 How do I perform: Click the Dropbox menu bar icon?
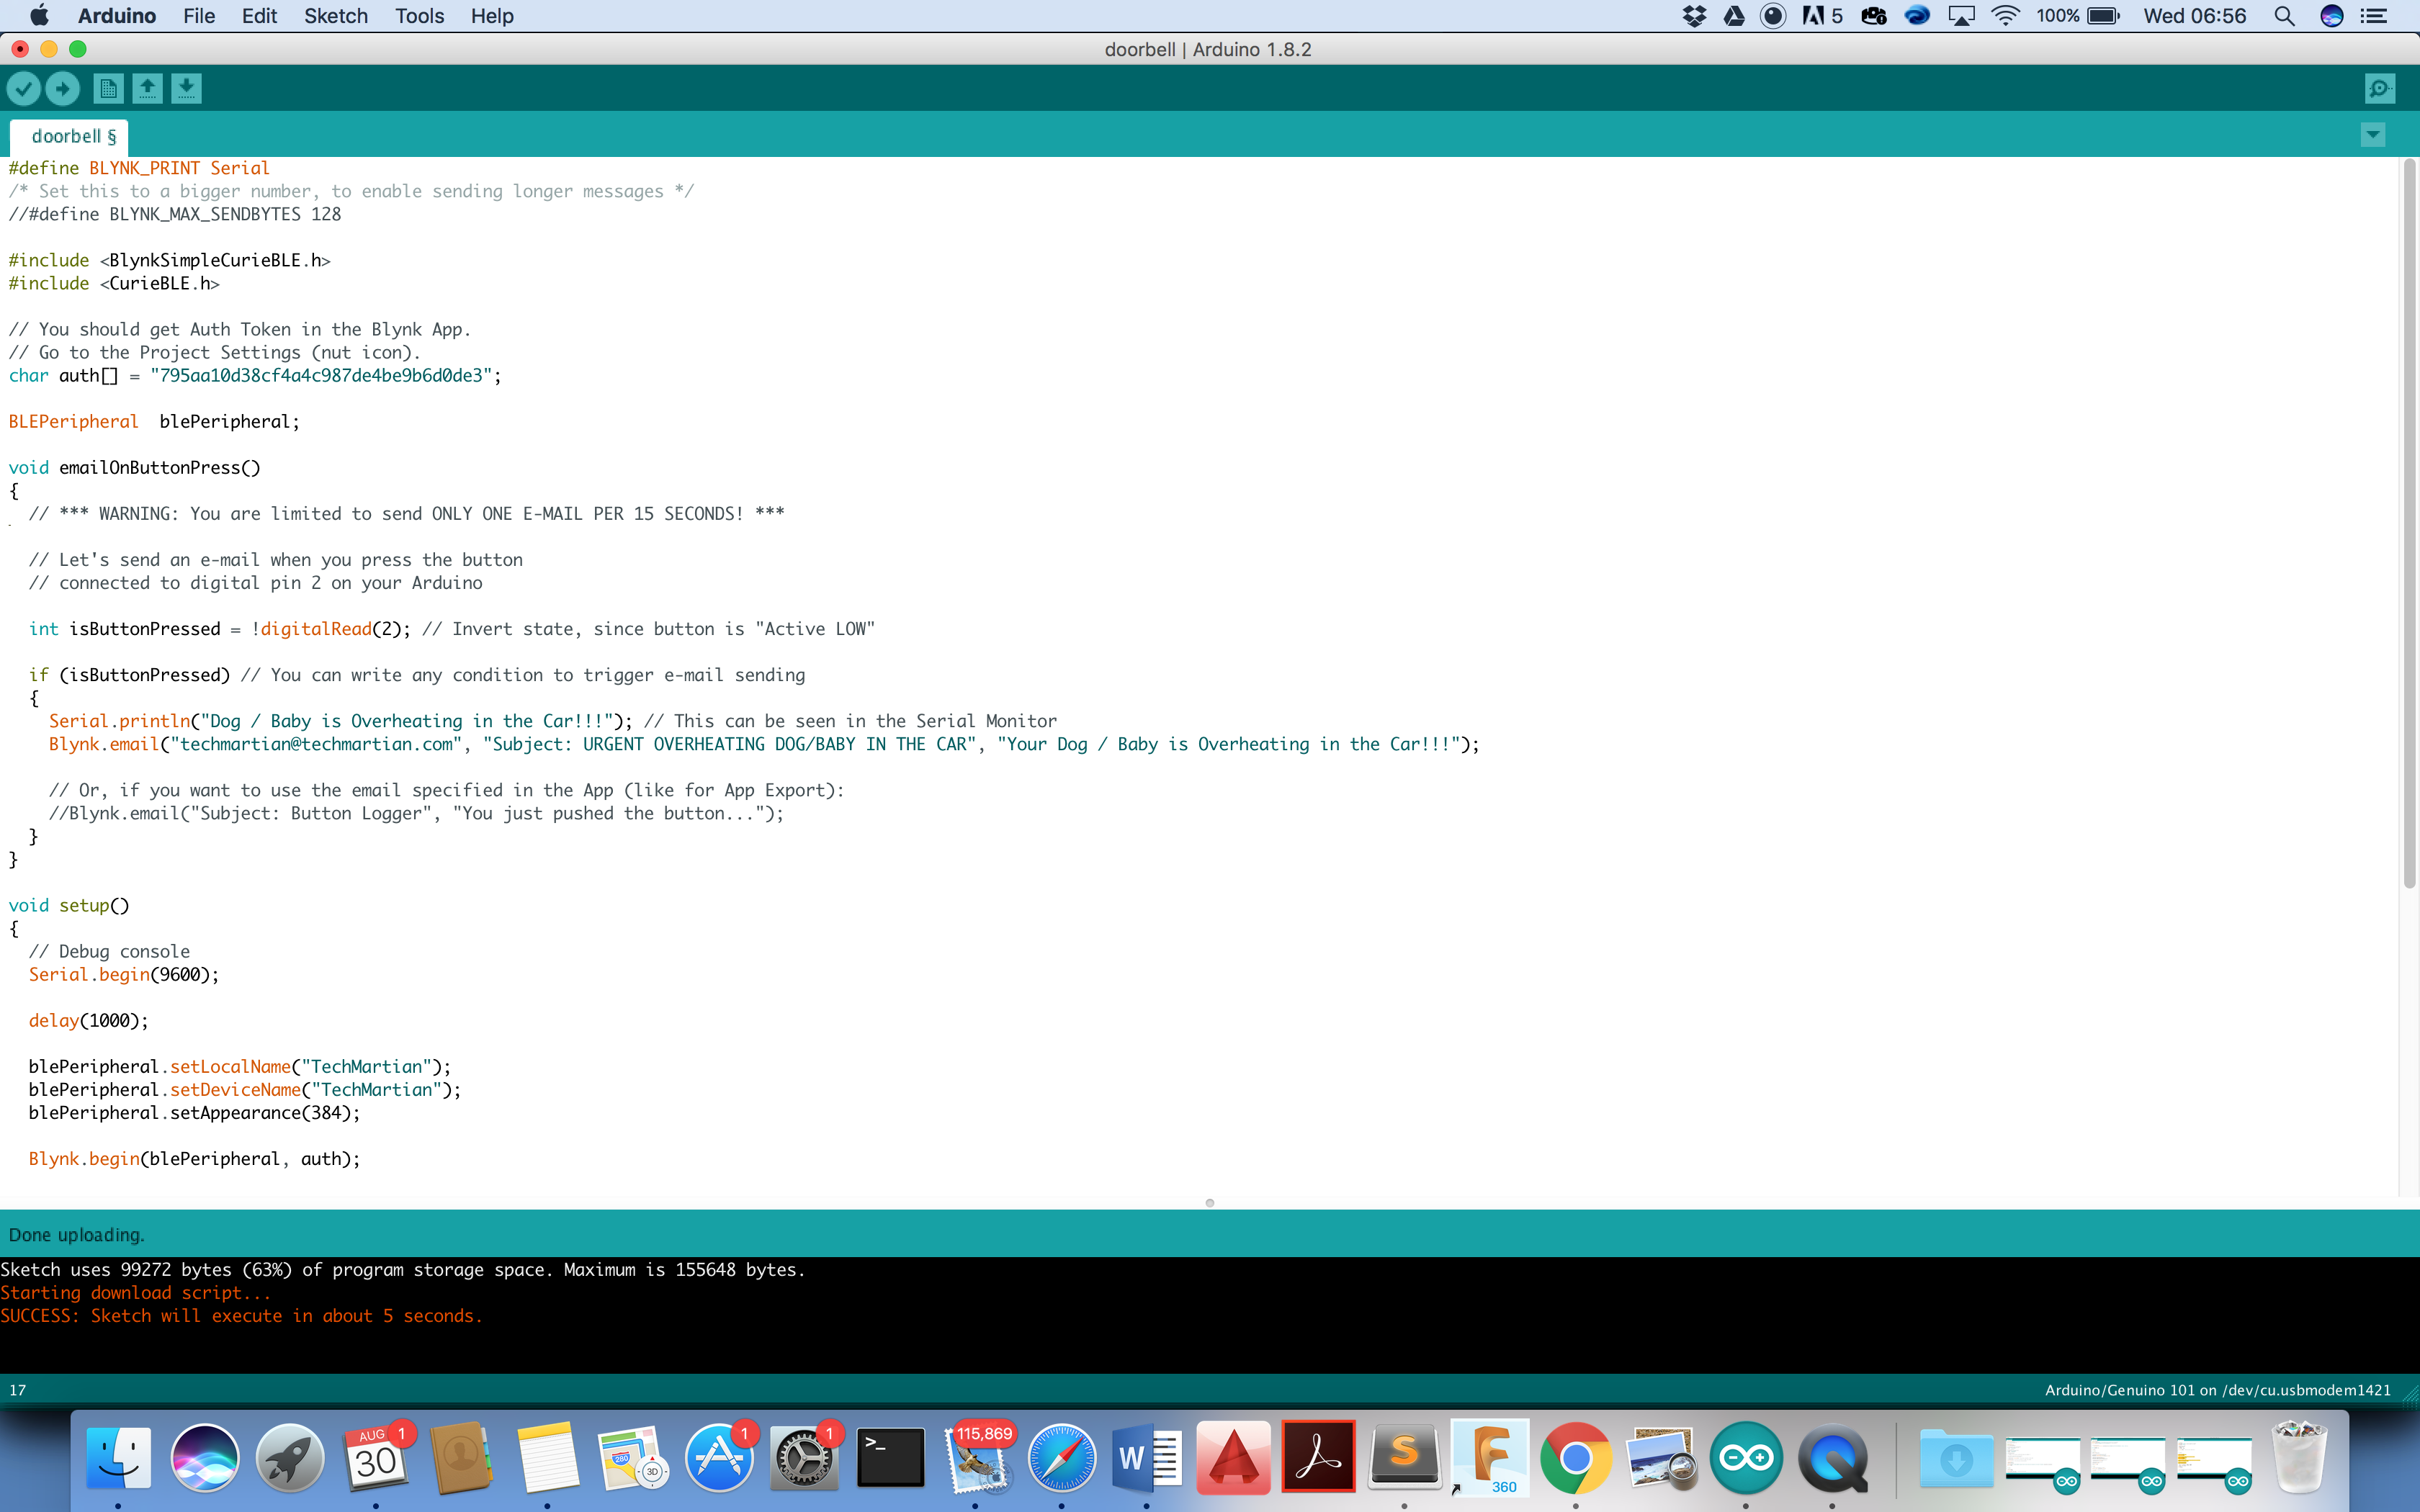click(1694, 16)
